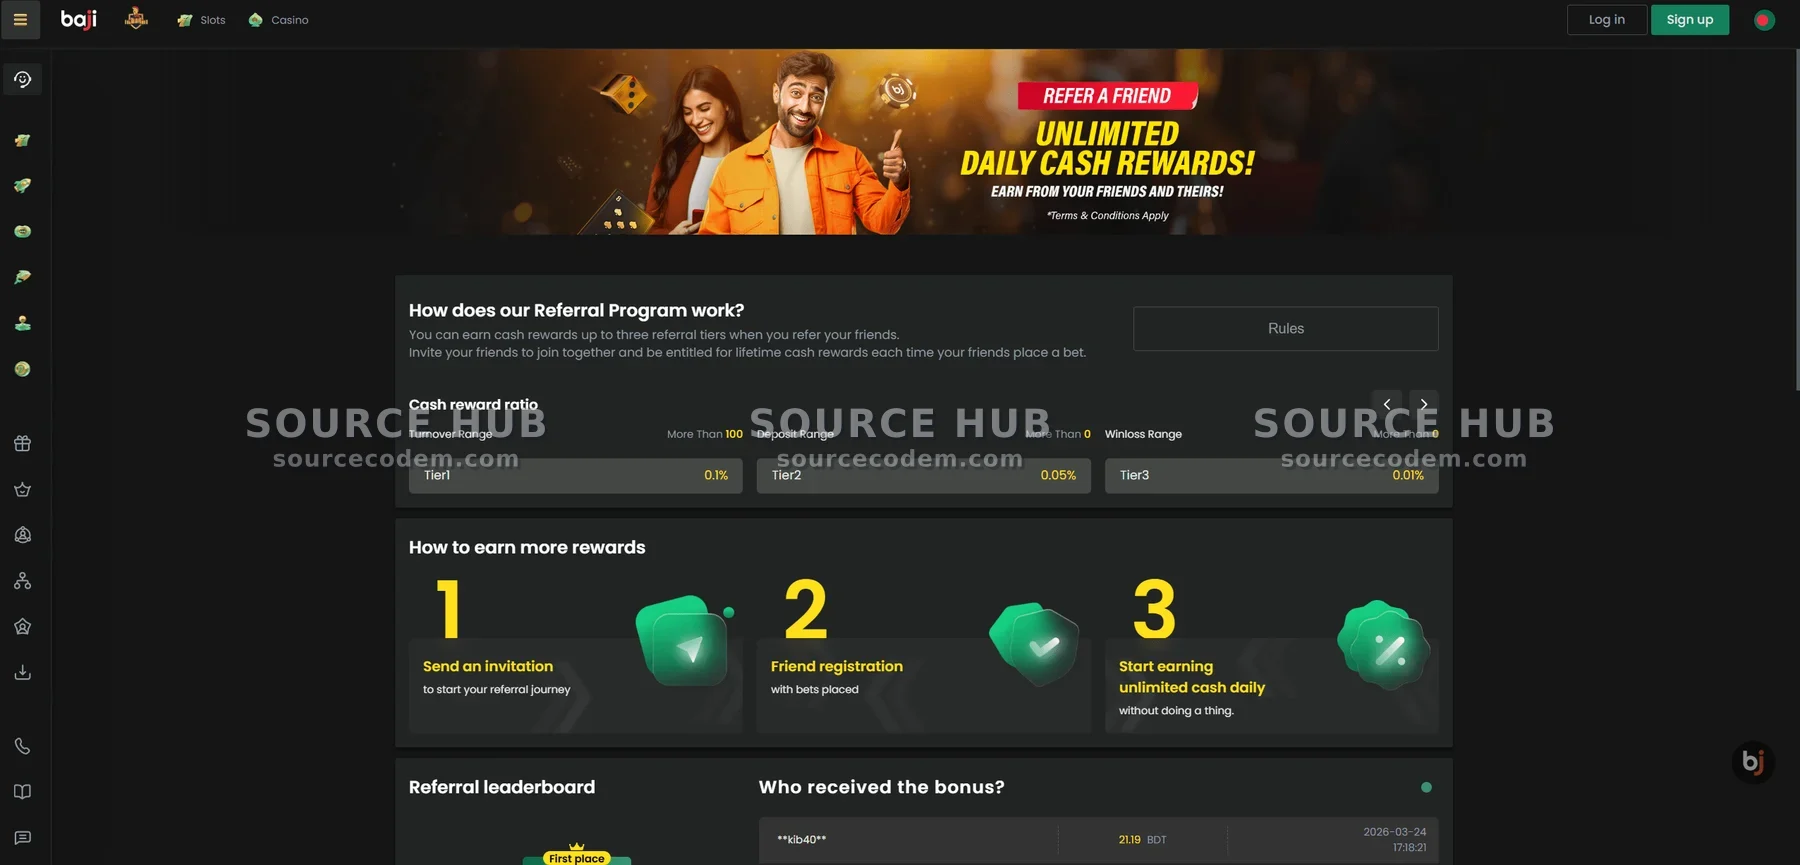The width and height of the screenshot is (1800, 865).
Task: Open the gift box promotions icon
Action: point(22,444)
